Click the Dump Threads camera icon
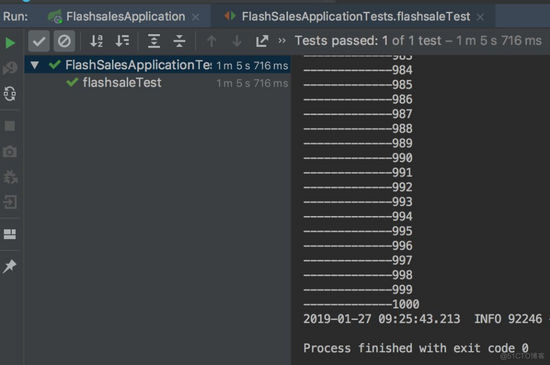The image size is (550, 365). tap(10, 151)
